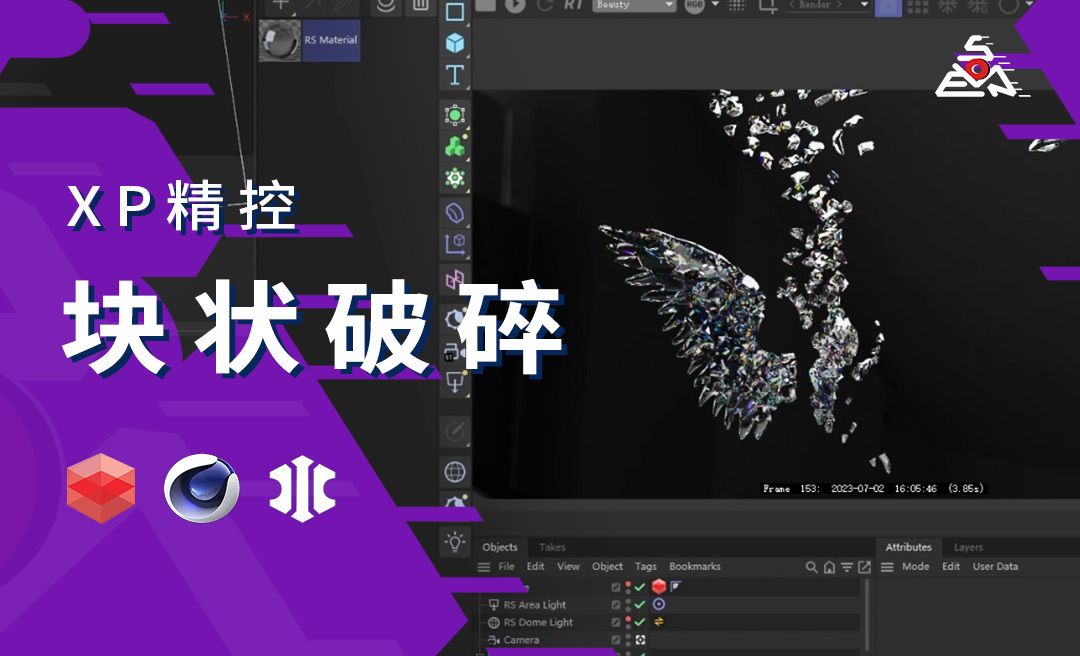This screenshot has width=1080, height=656.
Task: Select the Text tool in the left toolbar
Action: click(453, 75)
